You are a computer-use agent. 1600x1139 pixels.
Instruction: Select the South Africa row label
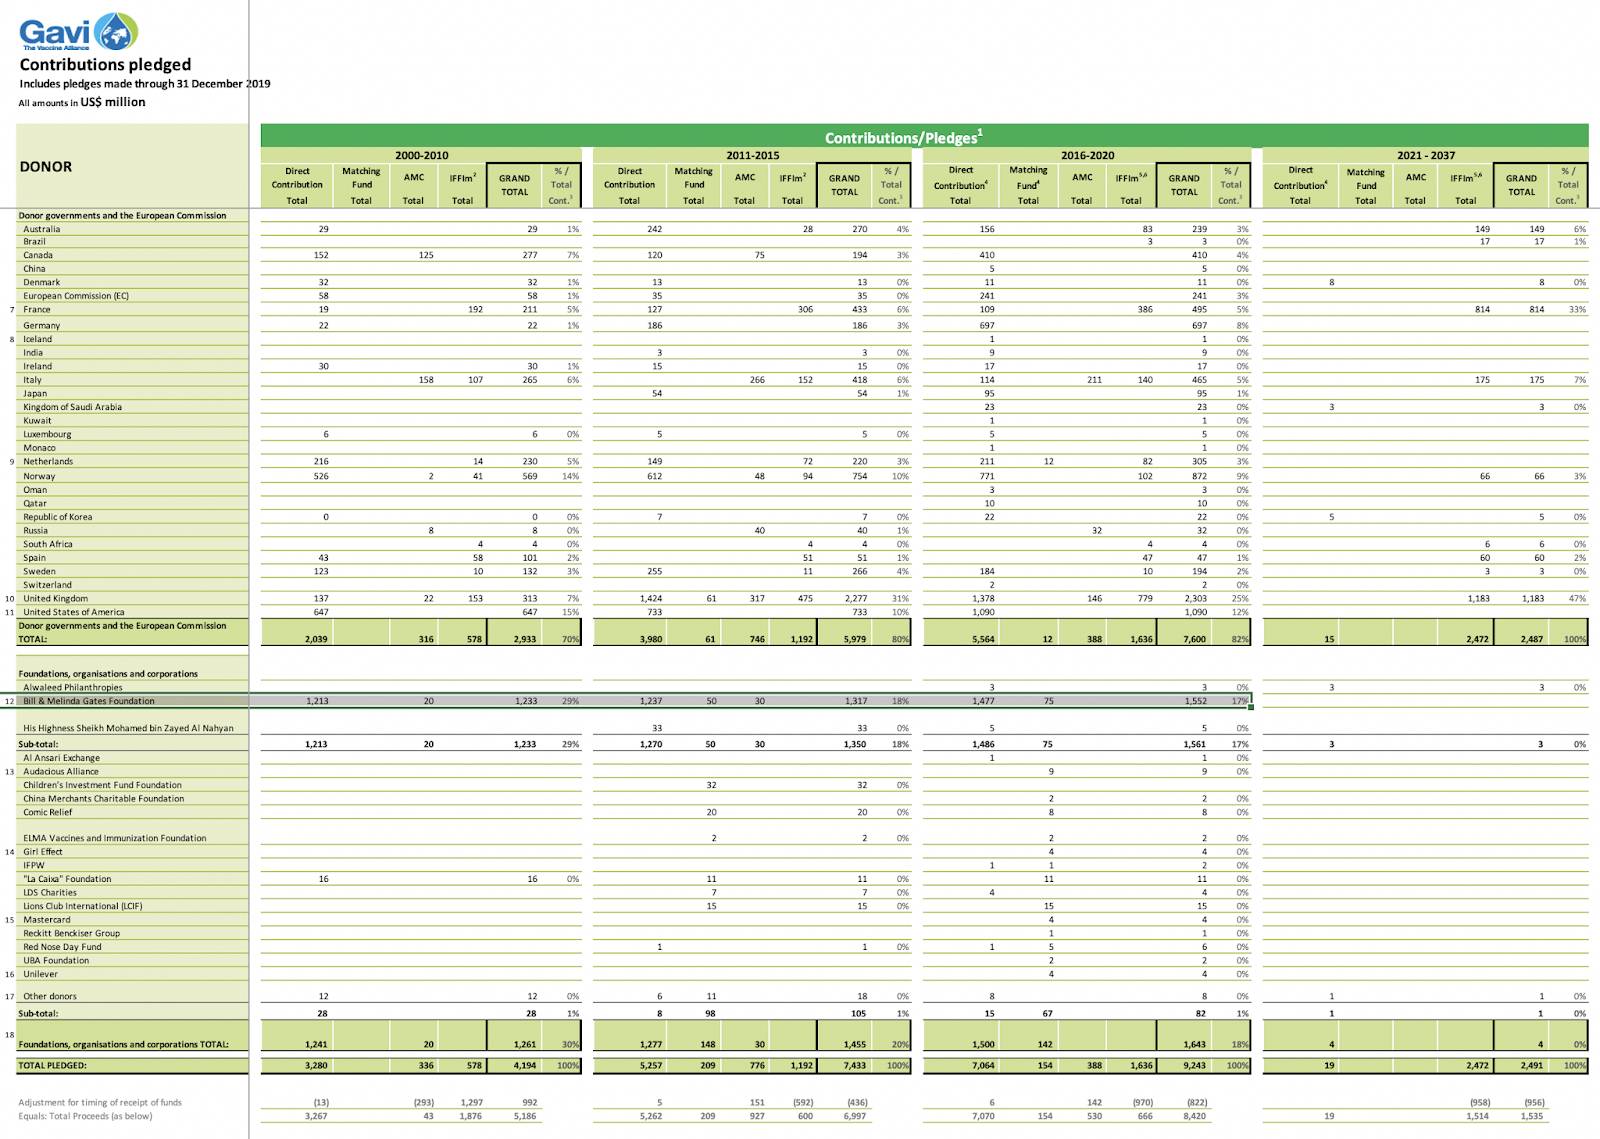(48, 544)
